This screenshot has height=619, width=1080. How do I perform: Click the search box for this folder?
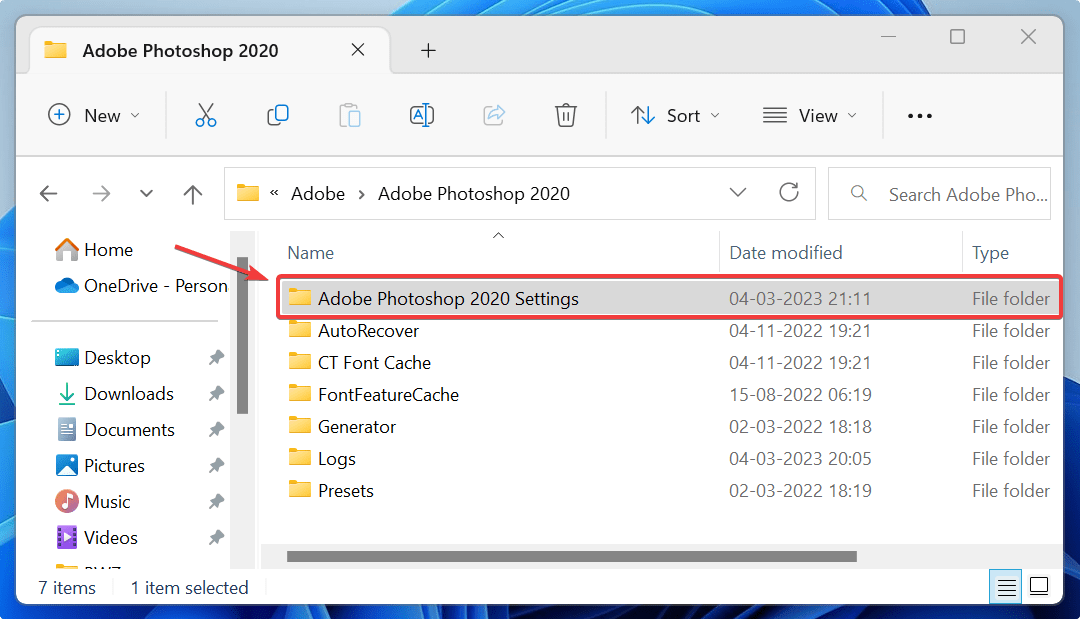[950, 193]
